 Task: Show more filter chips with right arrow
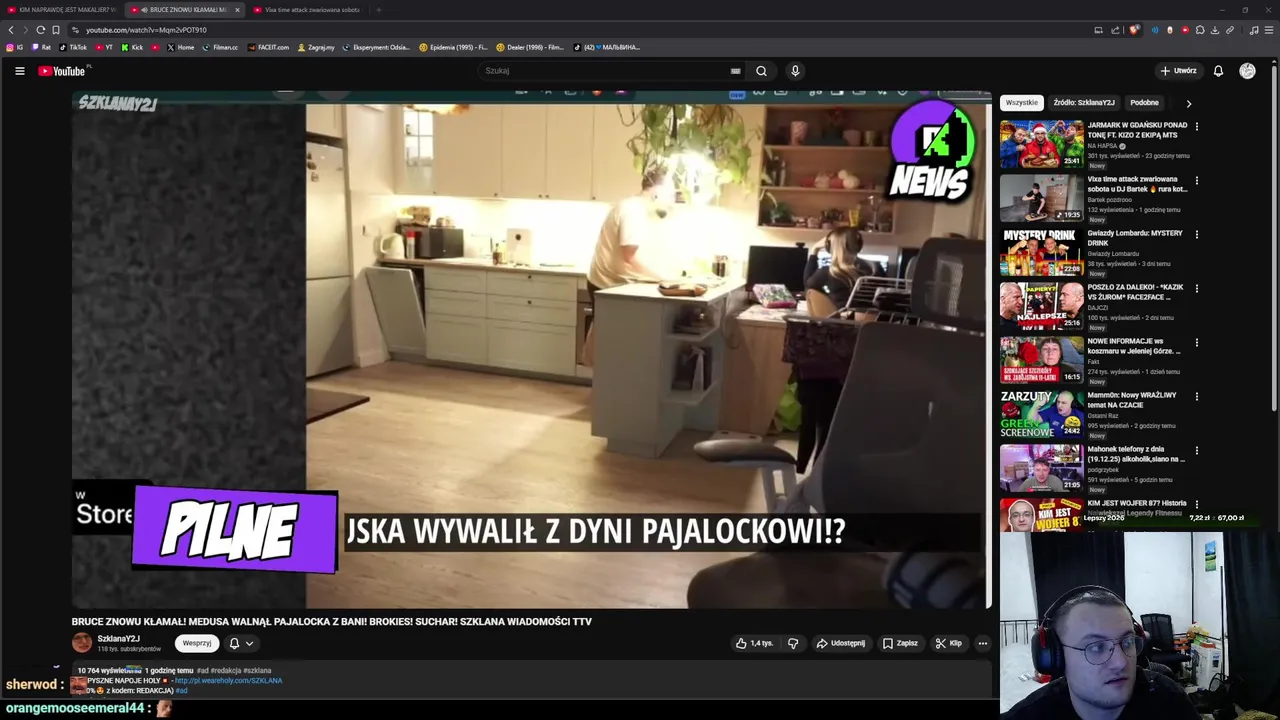pyautogui.click(x=1188, y=103)
